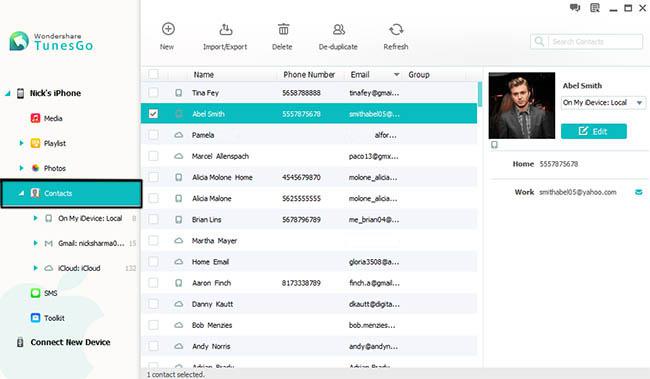Refresh the contacts list

click(x=396, y=36)
